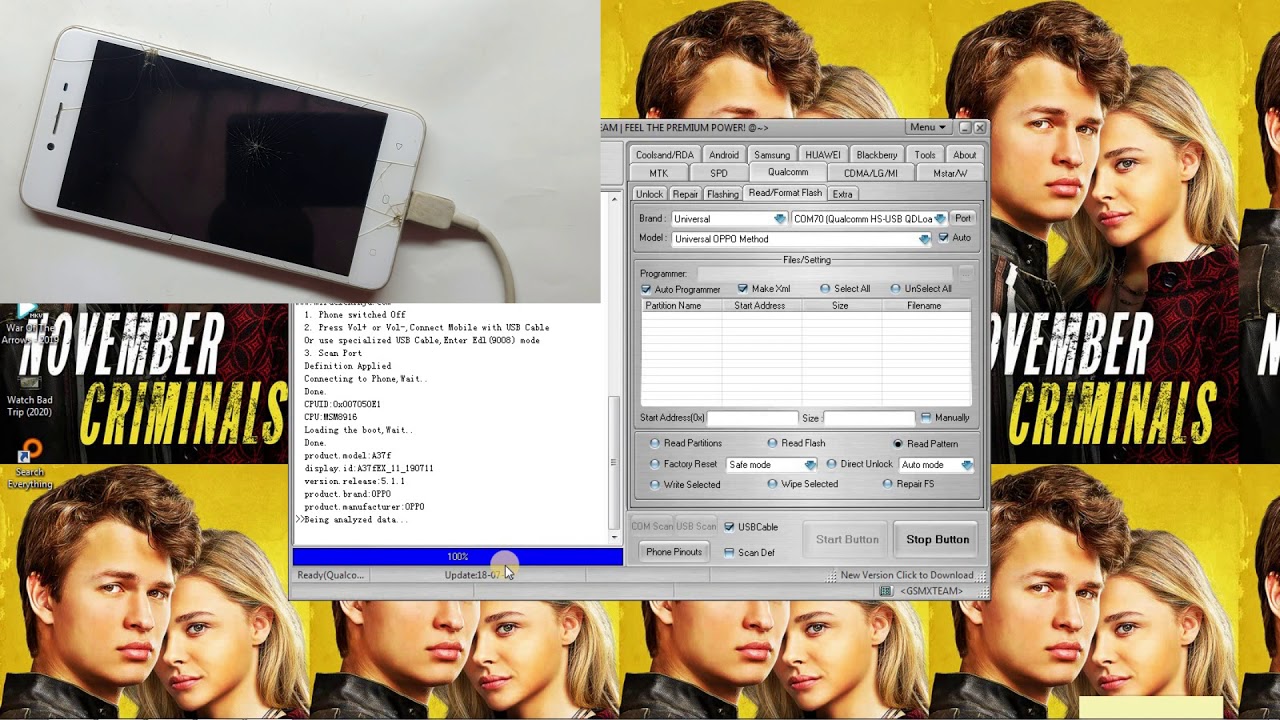Enable the Scan Def checkbox
The height and width of the screenshot is (720, 1280).
click(729, 552)
